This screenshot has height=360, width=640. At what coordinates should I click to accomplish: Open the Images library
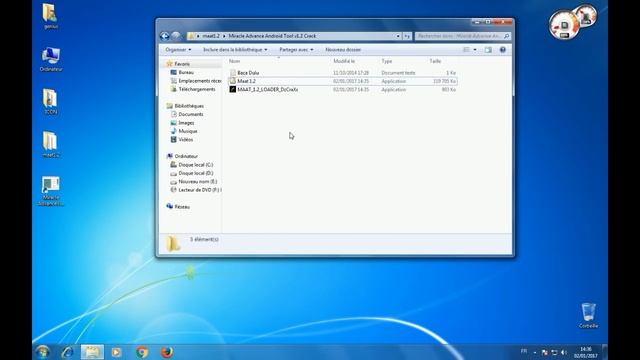coord(182,123)
